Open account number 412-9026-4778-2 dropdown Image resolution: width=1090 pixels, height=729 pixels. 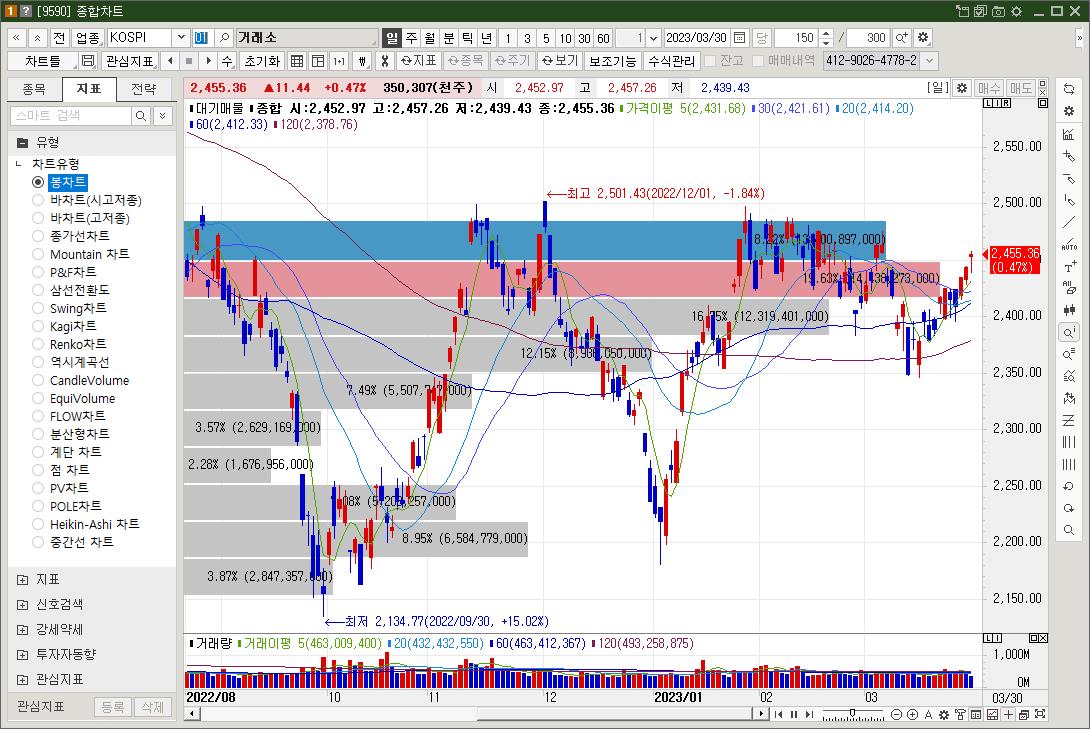[x=929, y=61]
